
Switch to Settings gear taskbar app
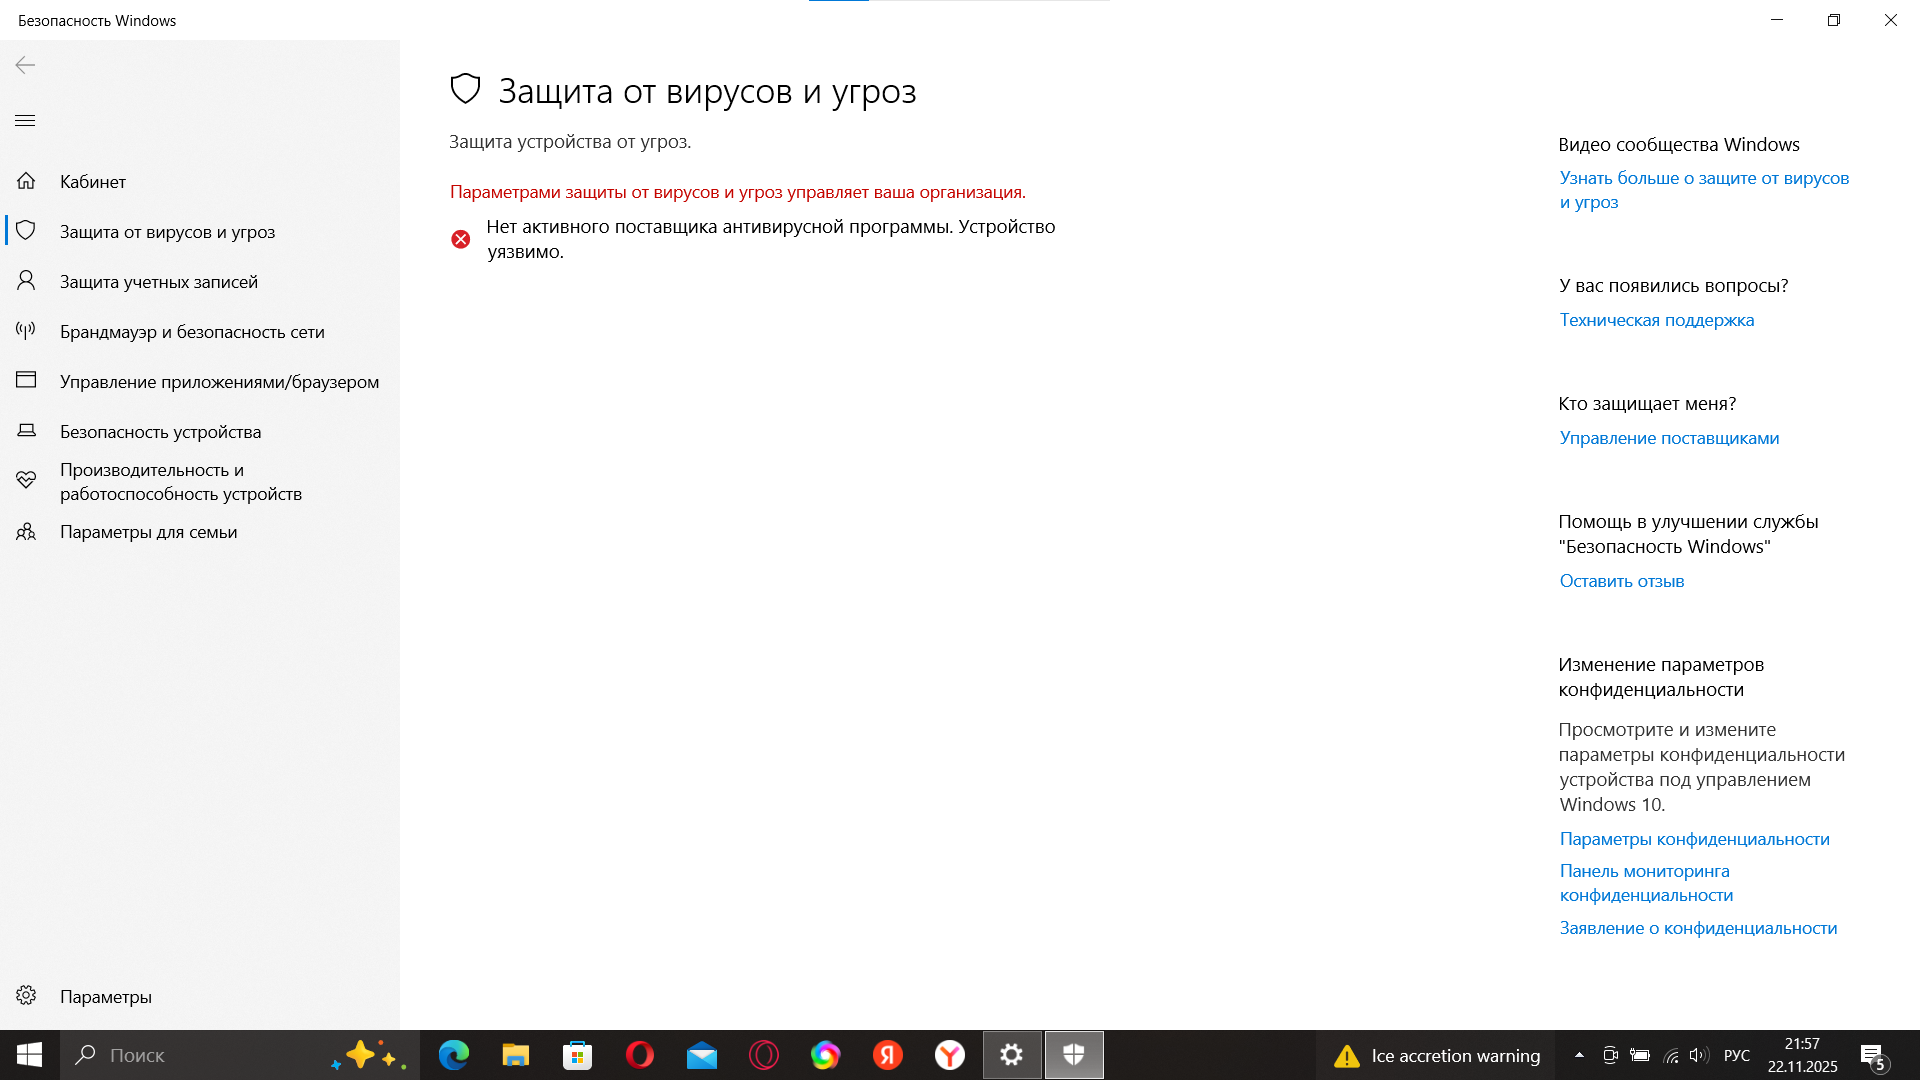click(x=1012, y=1055)
